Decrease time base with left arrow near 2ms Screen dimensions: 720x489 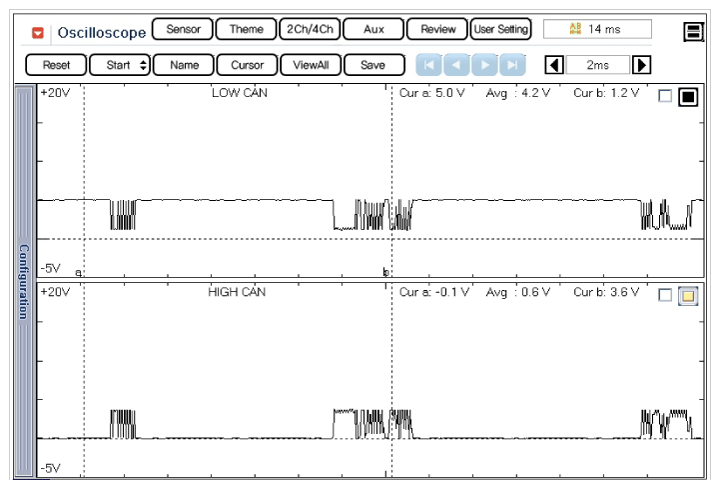[x=553, y=65]
